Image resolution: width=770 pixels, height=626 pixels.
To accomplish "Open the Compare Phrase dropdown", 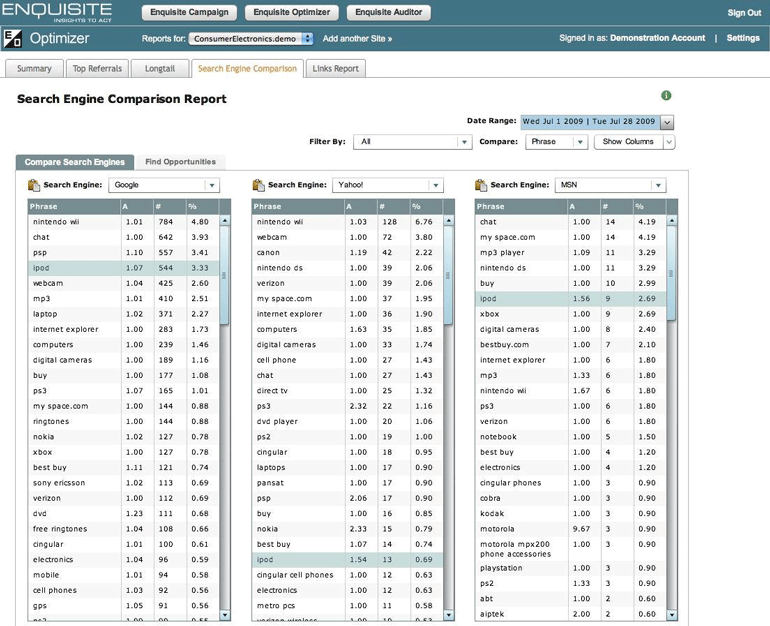I will tap(556, 142).
